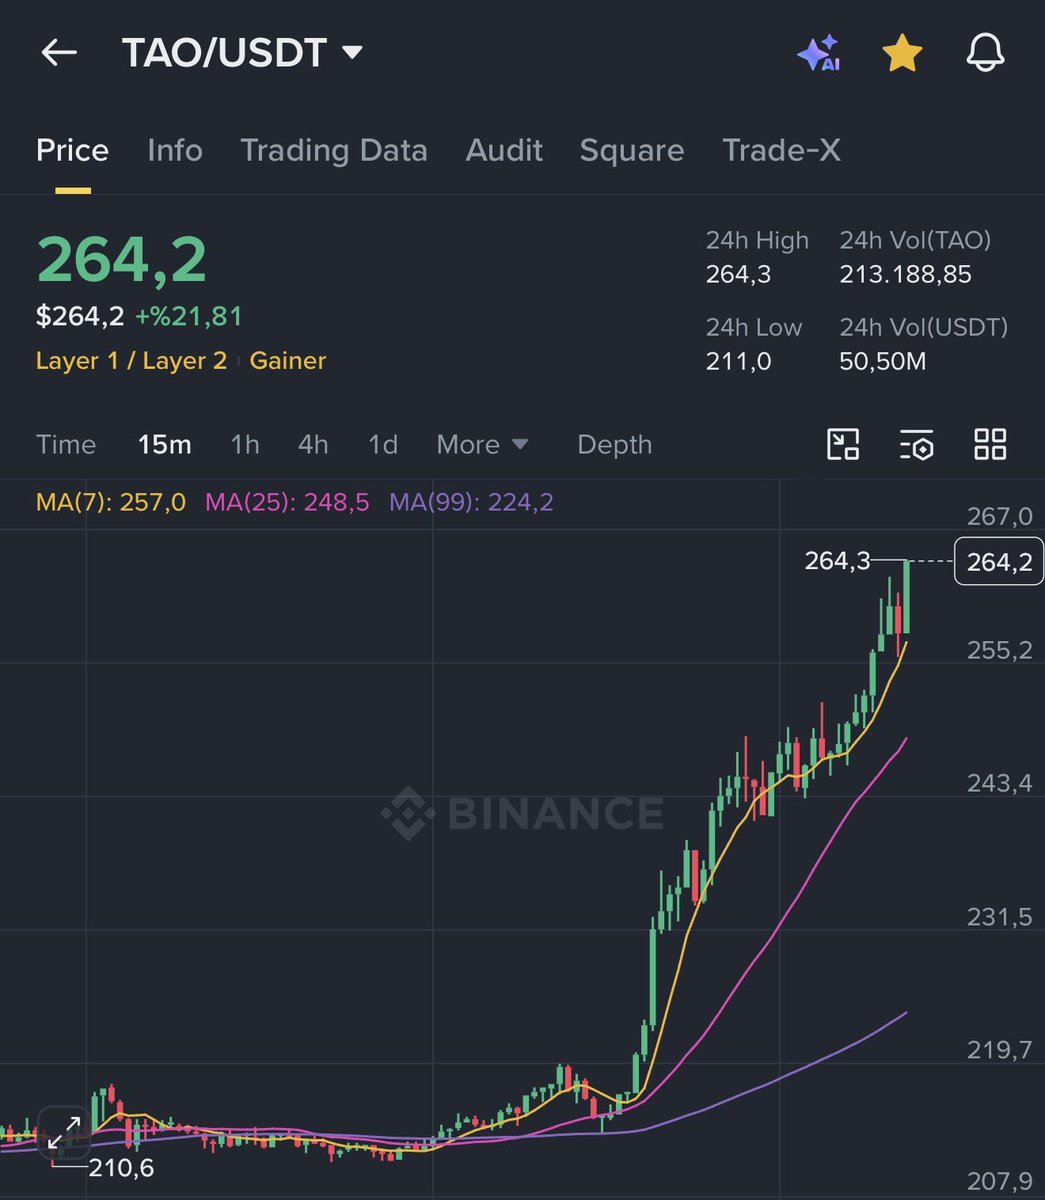The height and width of the screenshot is (1200, 1045).
Task: Tap the back arrow icon
Action: pyautogui.click(x=59, y=53)
